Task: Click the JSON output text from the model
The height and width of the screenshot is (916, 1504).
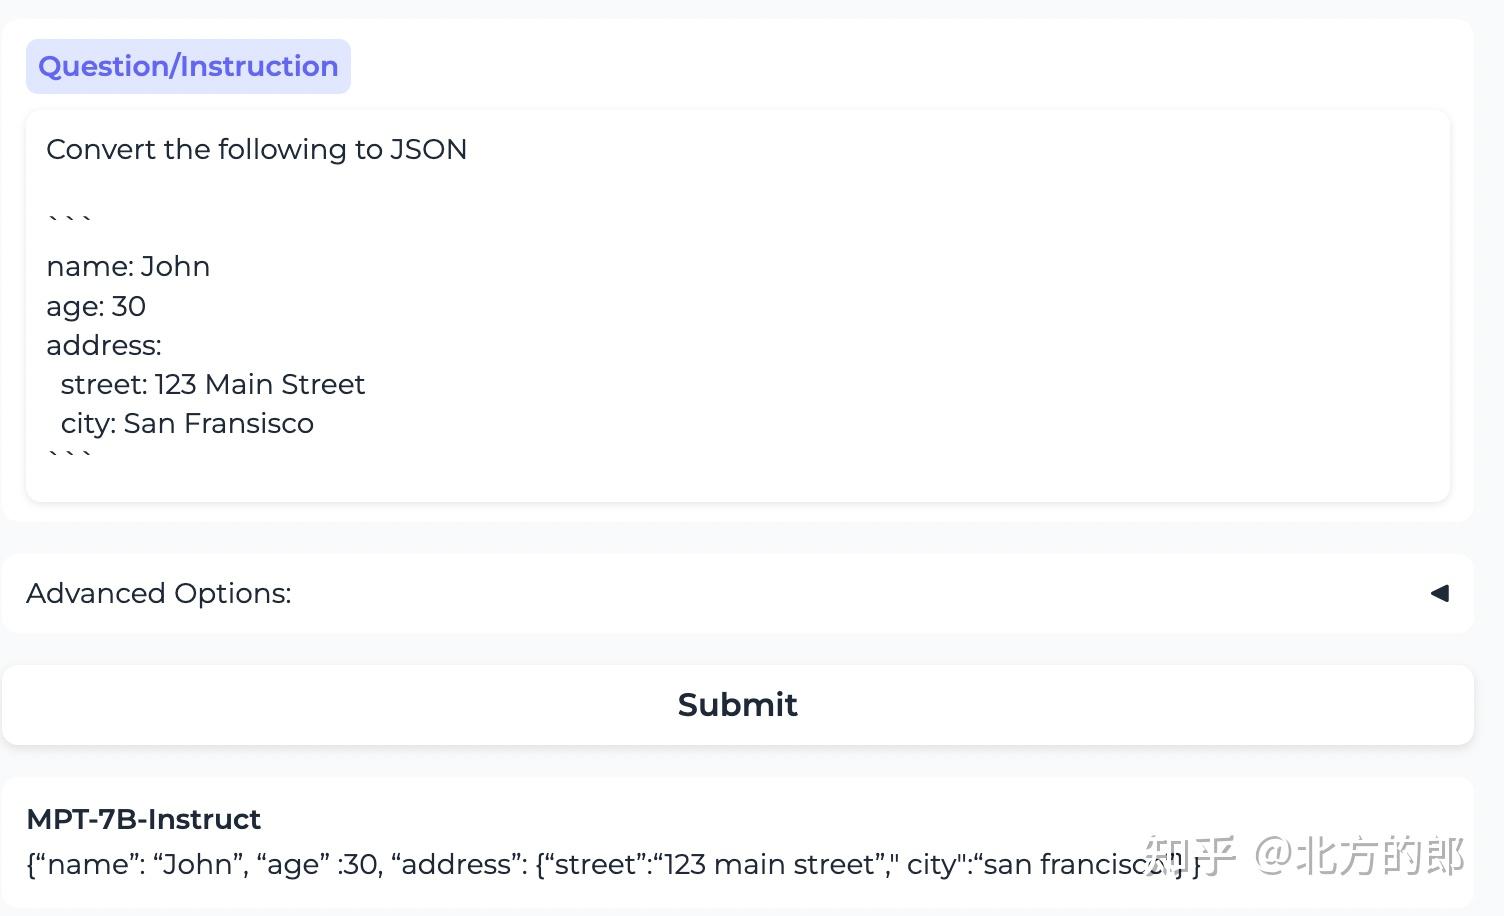Action: pos(600,864)
